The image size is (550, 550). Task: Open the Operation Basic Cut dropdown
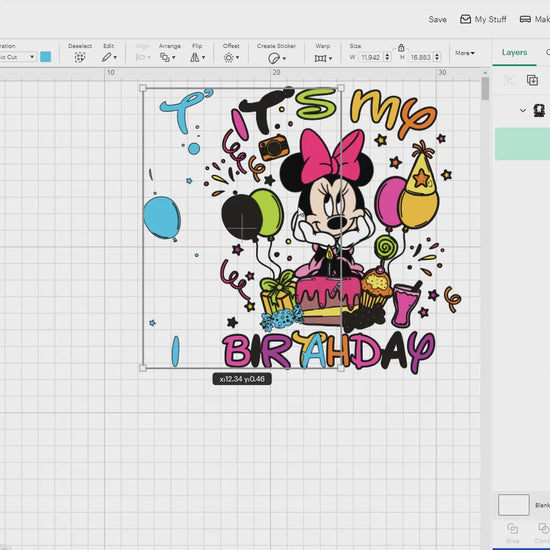coord(18,57)
